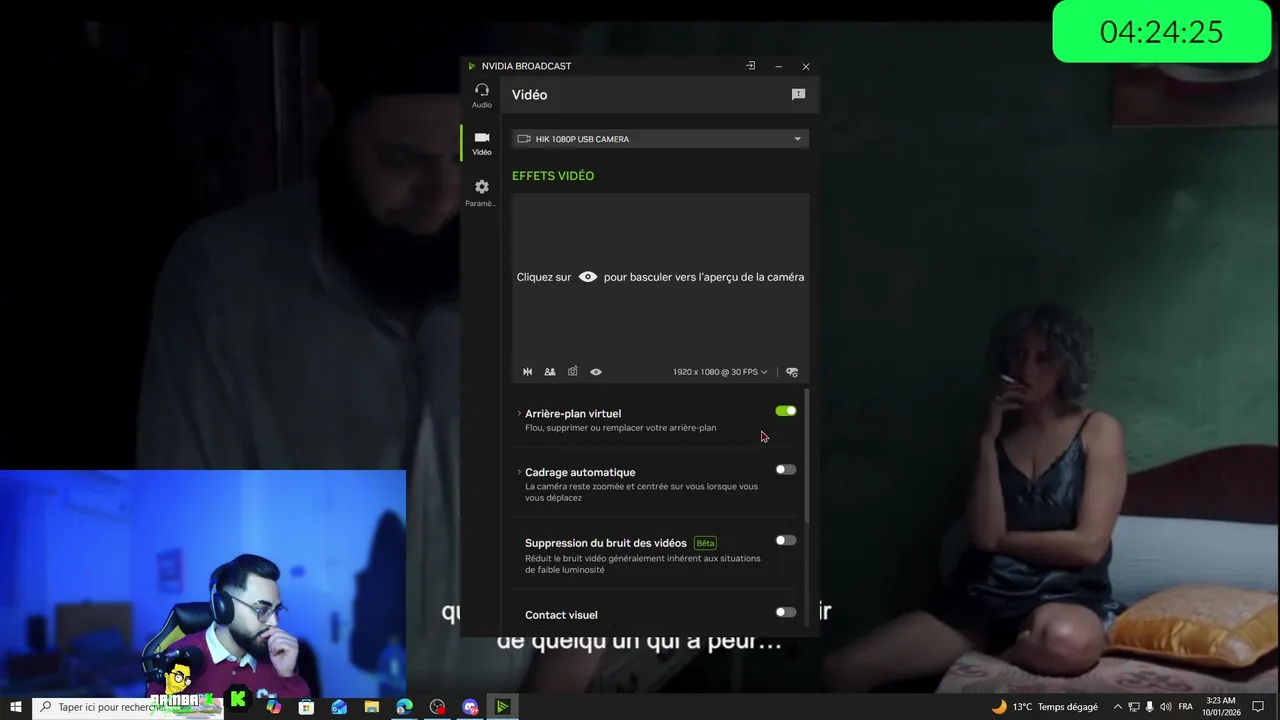The height and width of the screenshot is (720, 1280).
Task: Click the FRA language indicator
Action: coord(1185,707)
